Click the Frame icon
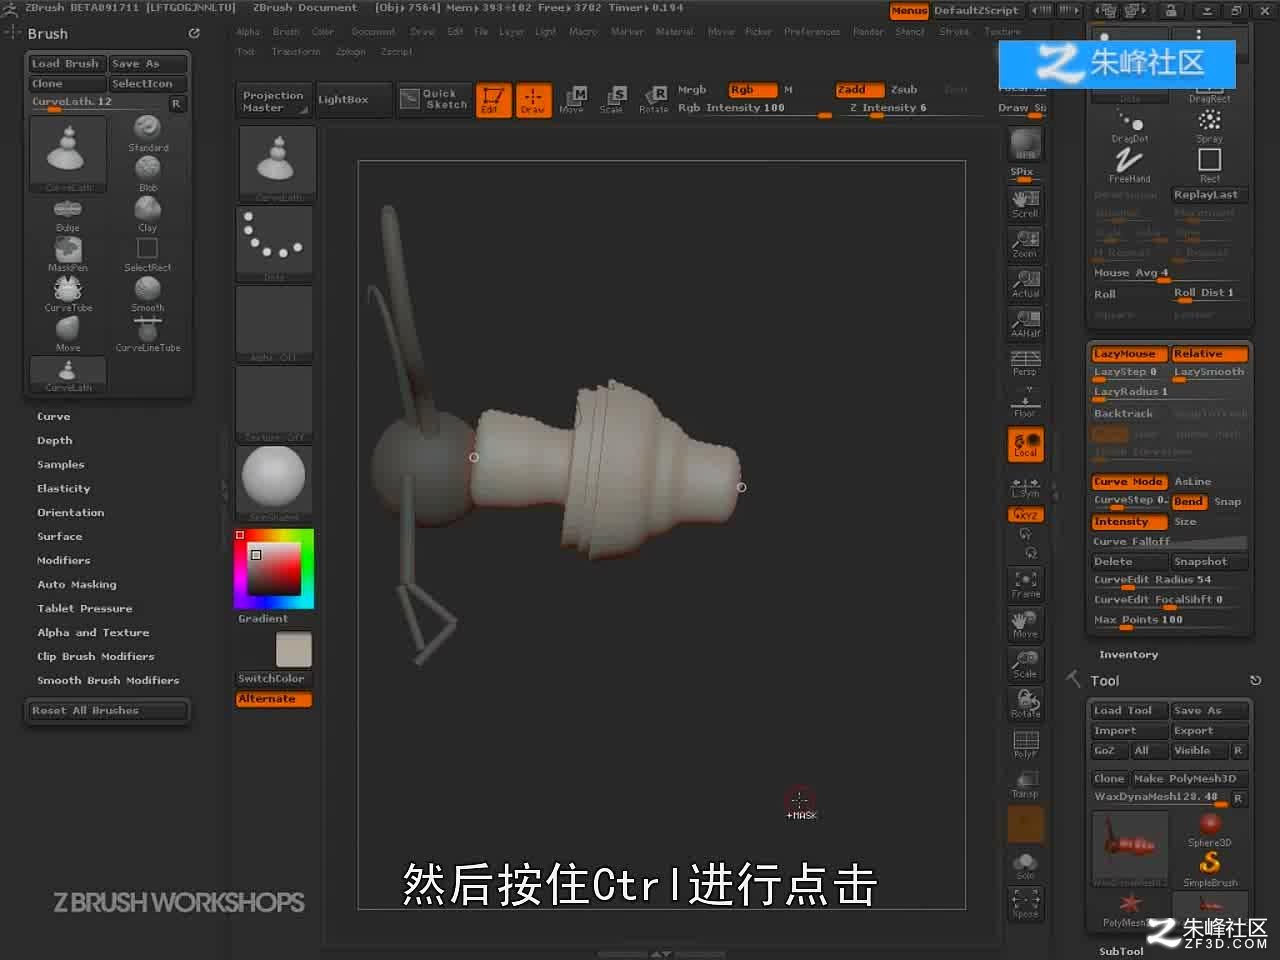Image resolution: width=1280 pixels, height=960 pixels. point(1025,583)
